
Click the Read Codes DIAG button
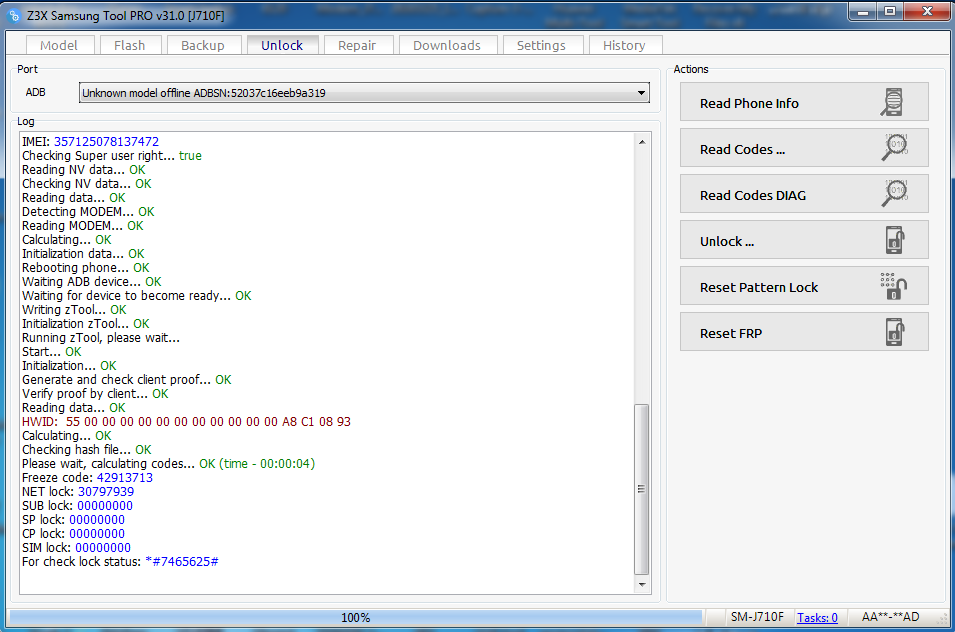click(x=804, y=194)
